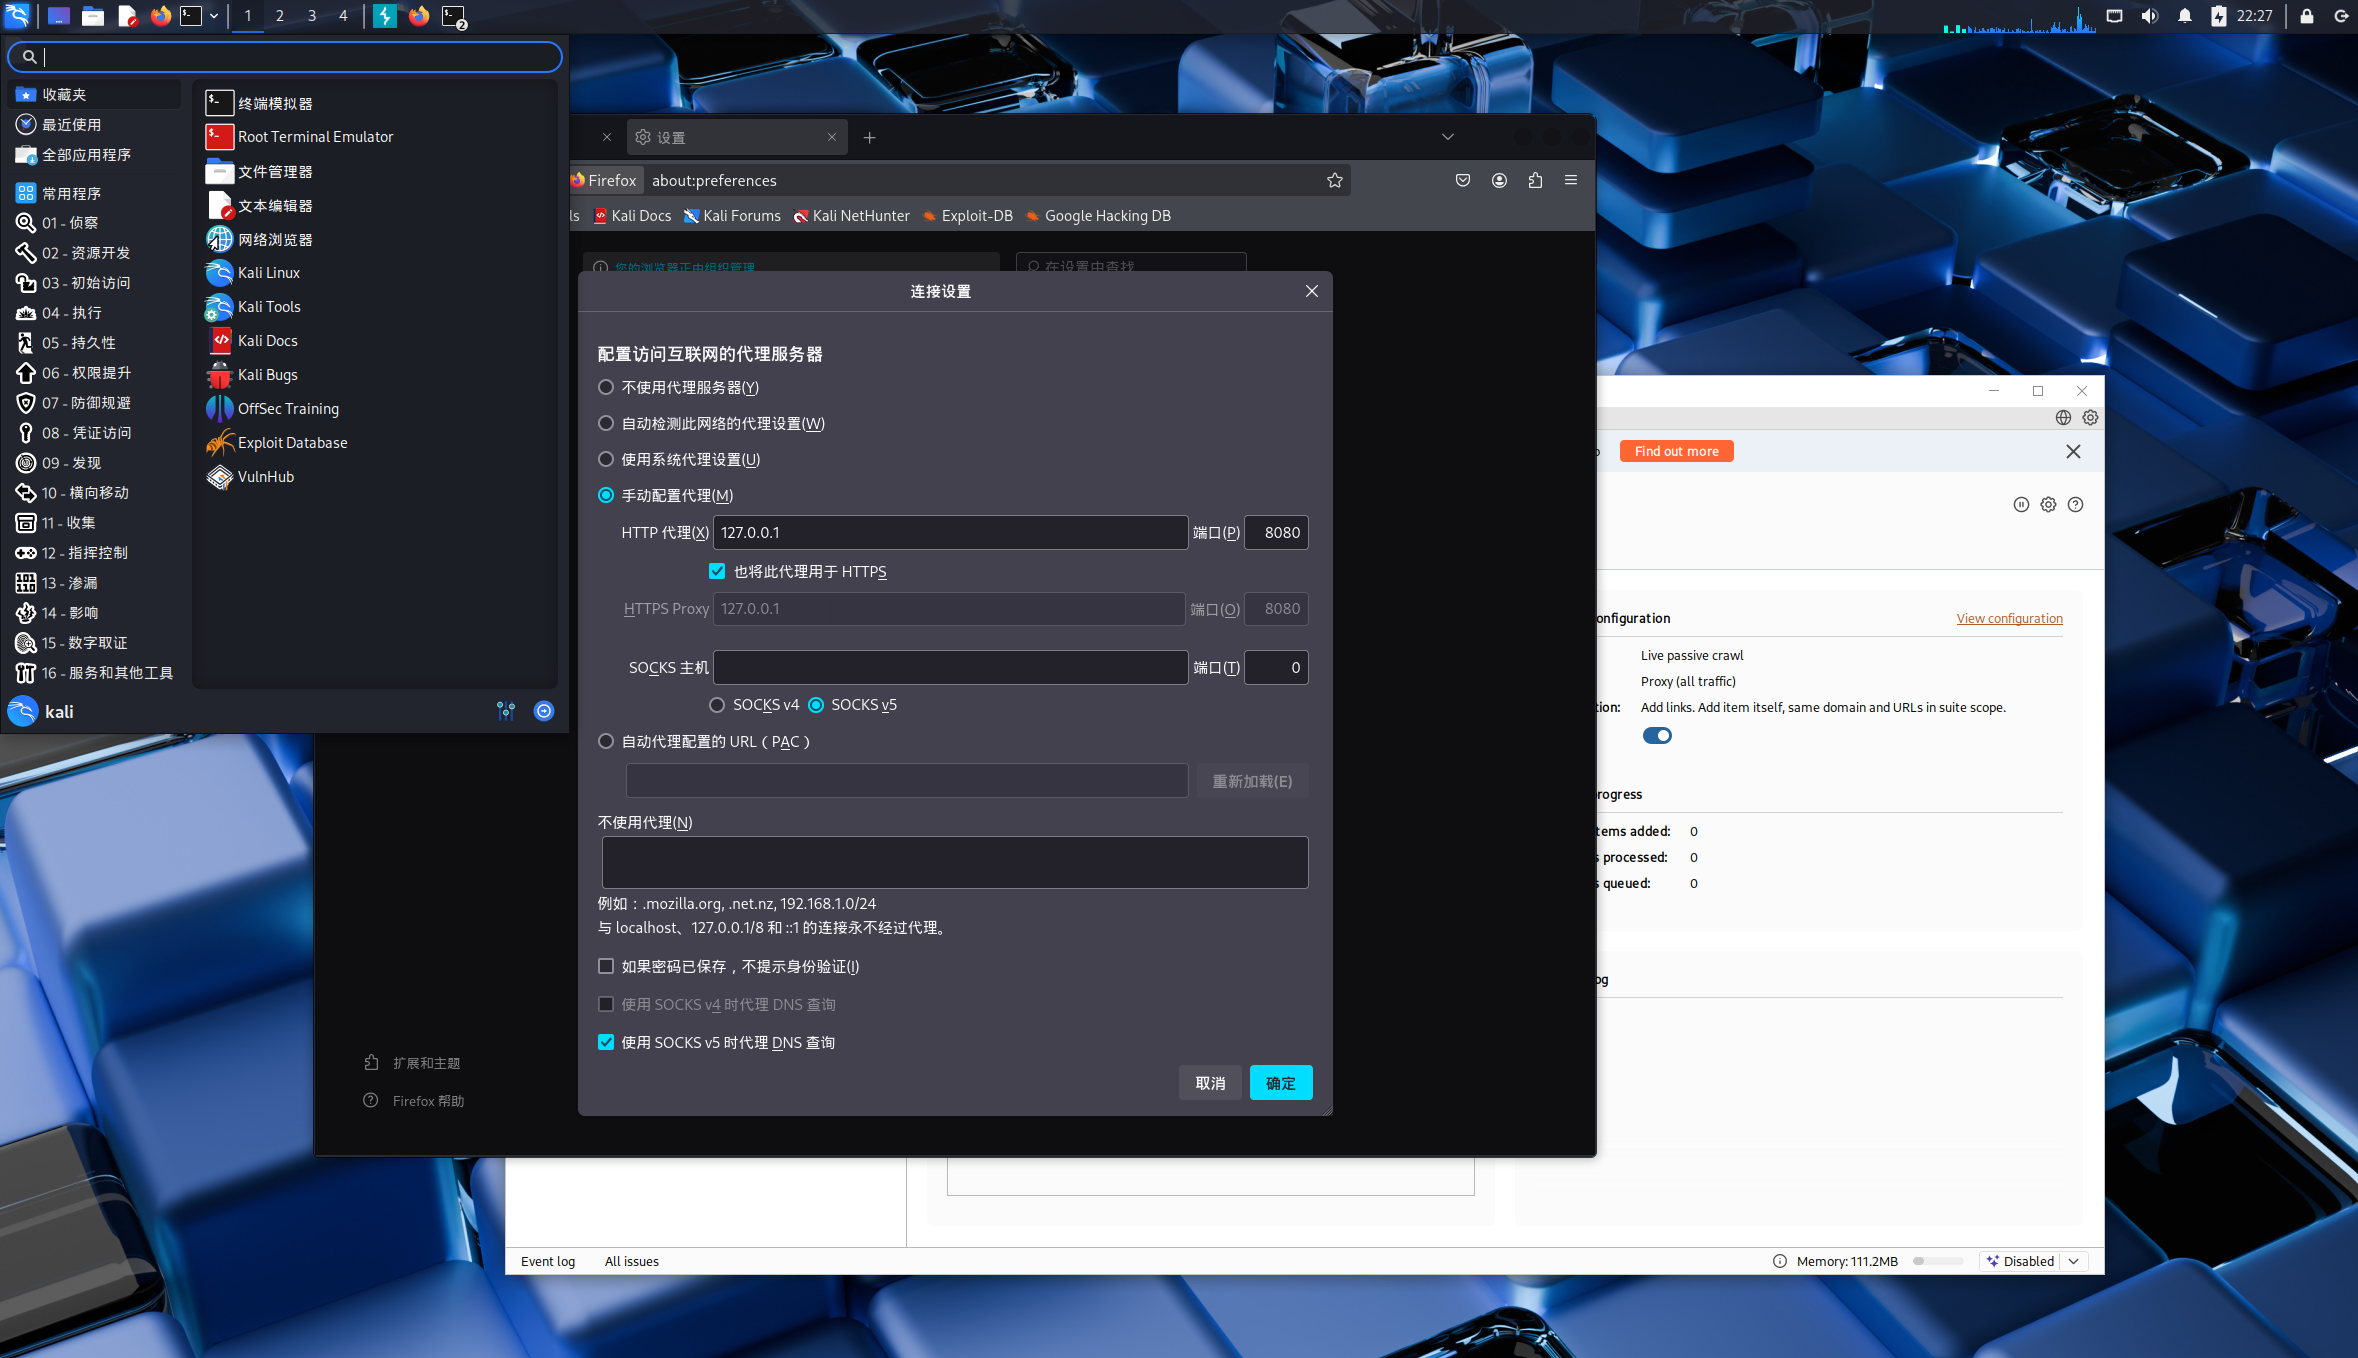Open the 03 - 初始访问 menu category
This screenshot has height=1358, width=2358.
click(x=86, y=283)
